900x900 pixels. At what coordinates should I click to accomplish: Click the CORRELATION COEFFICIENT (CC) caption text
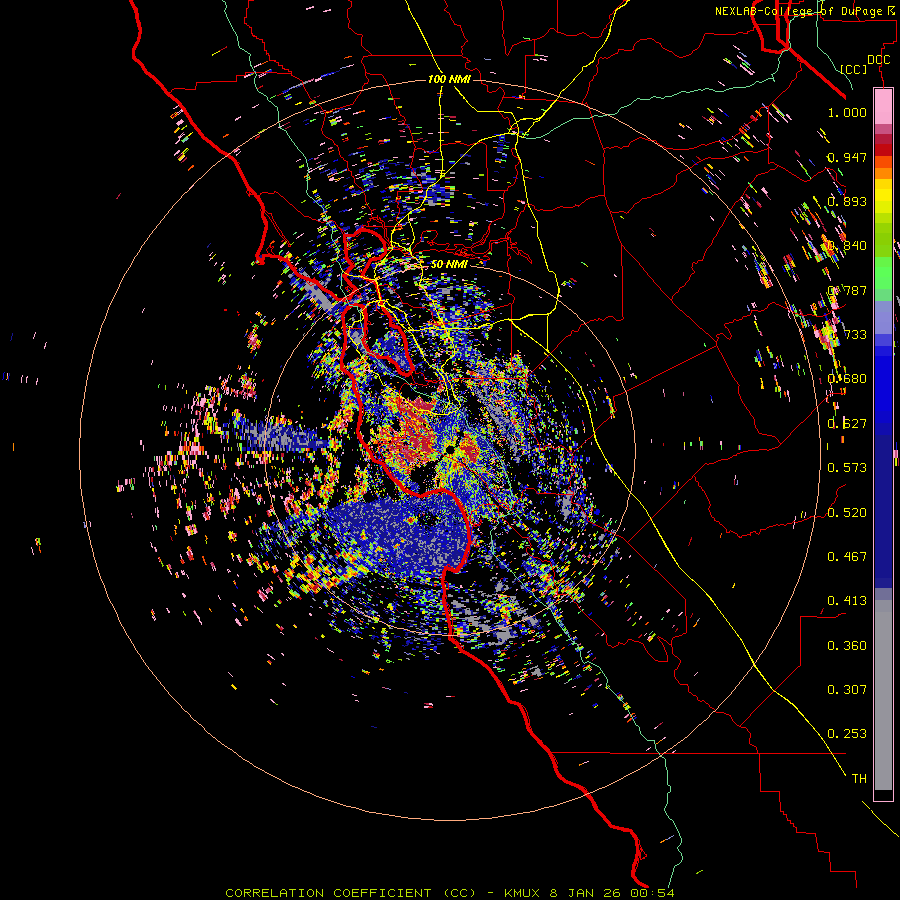coord(350,893)
